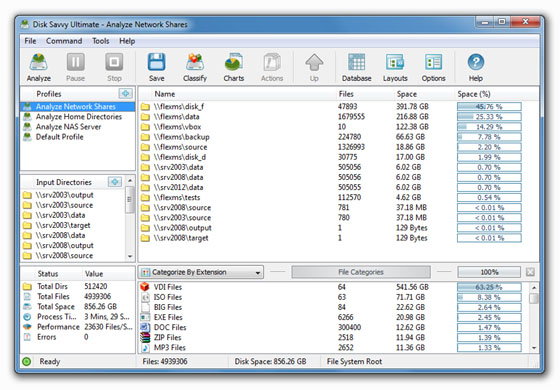Select the Analyze Network Shares profile
Screen dimensions: 560x390
pyautogui.click(x=78, y=106)
